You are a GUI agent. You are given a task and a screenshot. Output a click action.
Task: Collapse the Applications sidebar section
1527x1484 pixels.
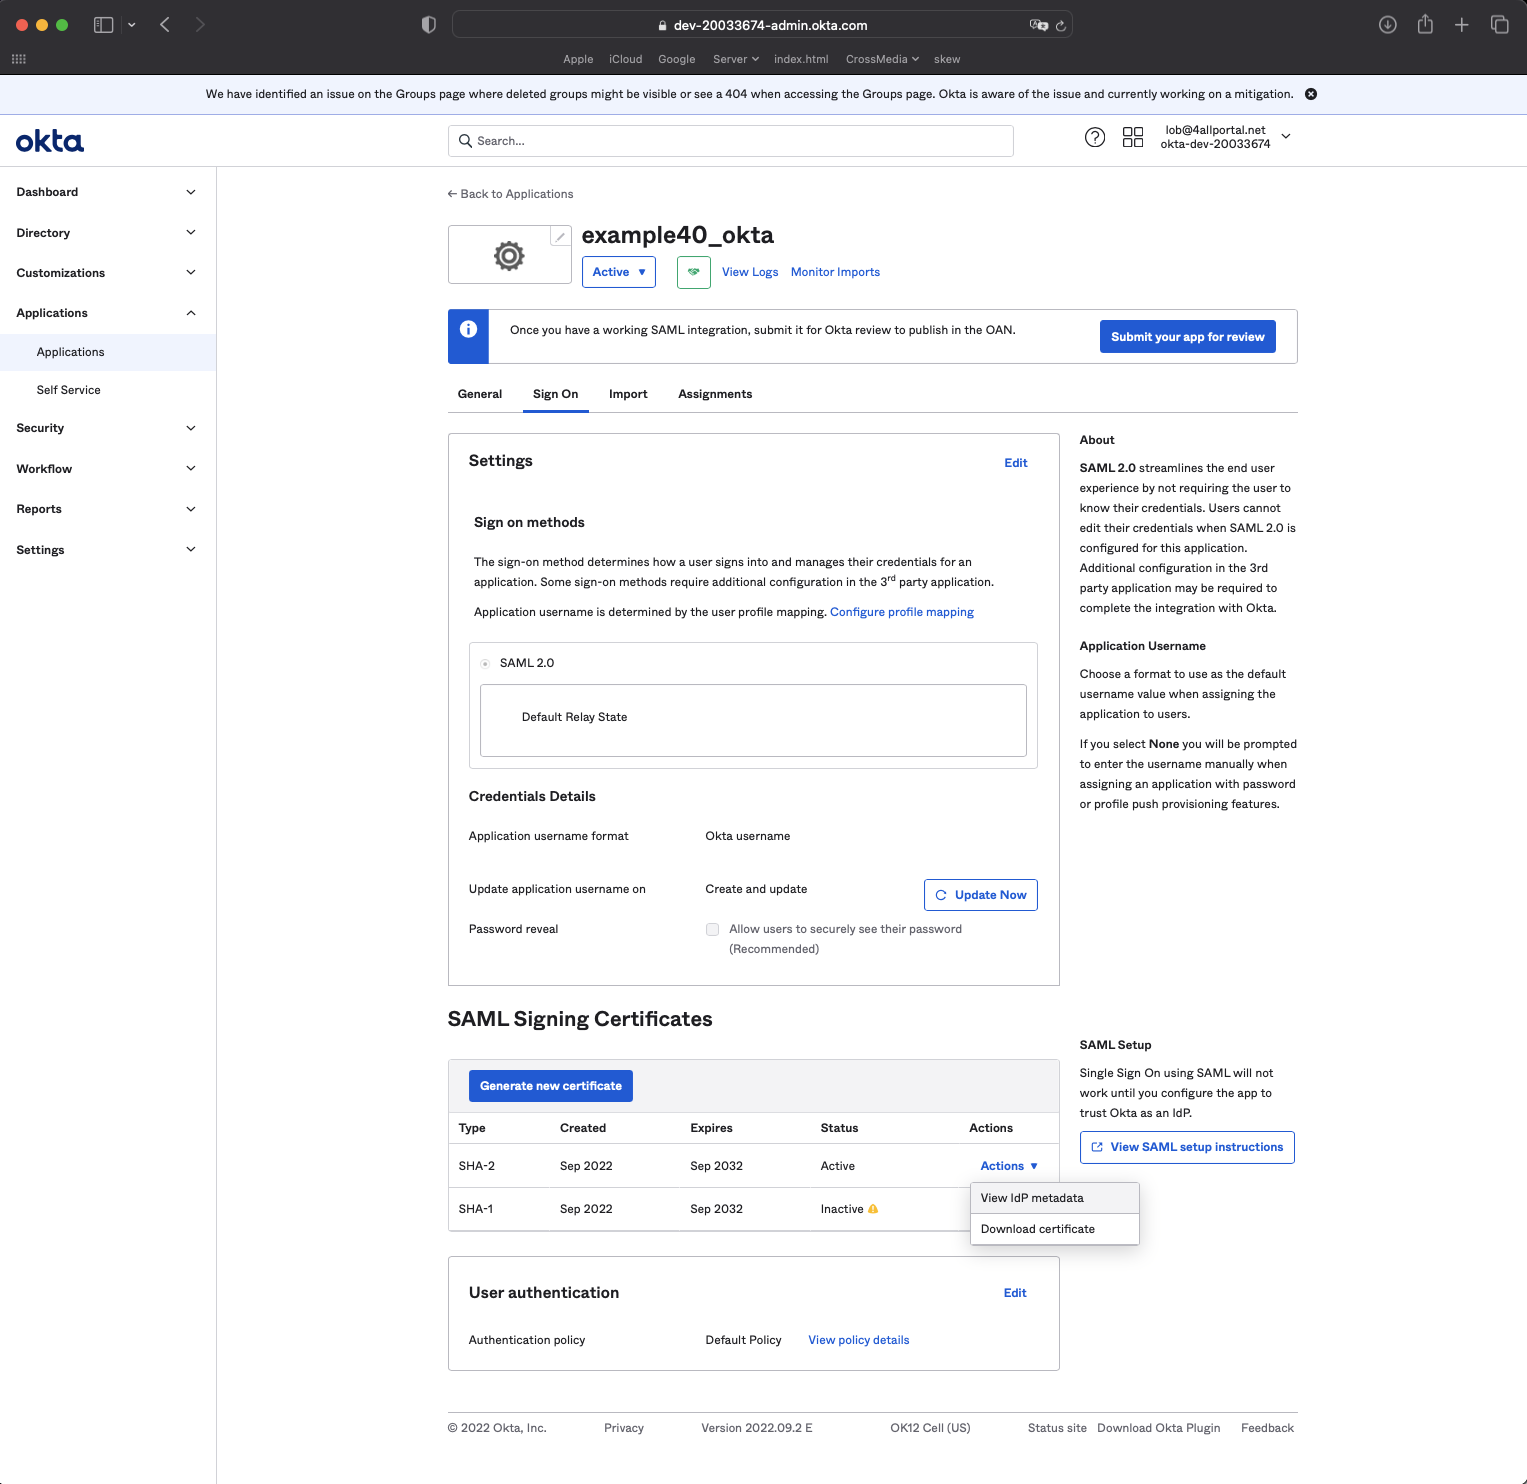tap(108, 313)
